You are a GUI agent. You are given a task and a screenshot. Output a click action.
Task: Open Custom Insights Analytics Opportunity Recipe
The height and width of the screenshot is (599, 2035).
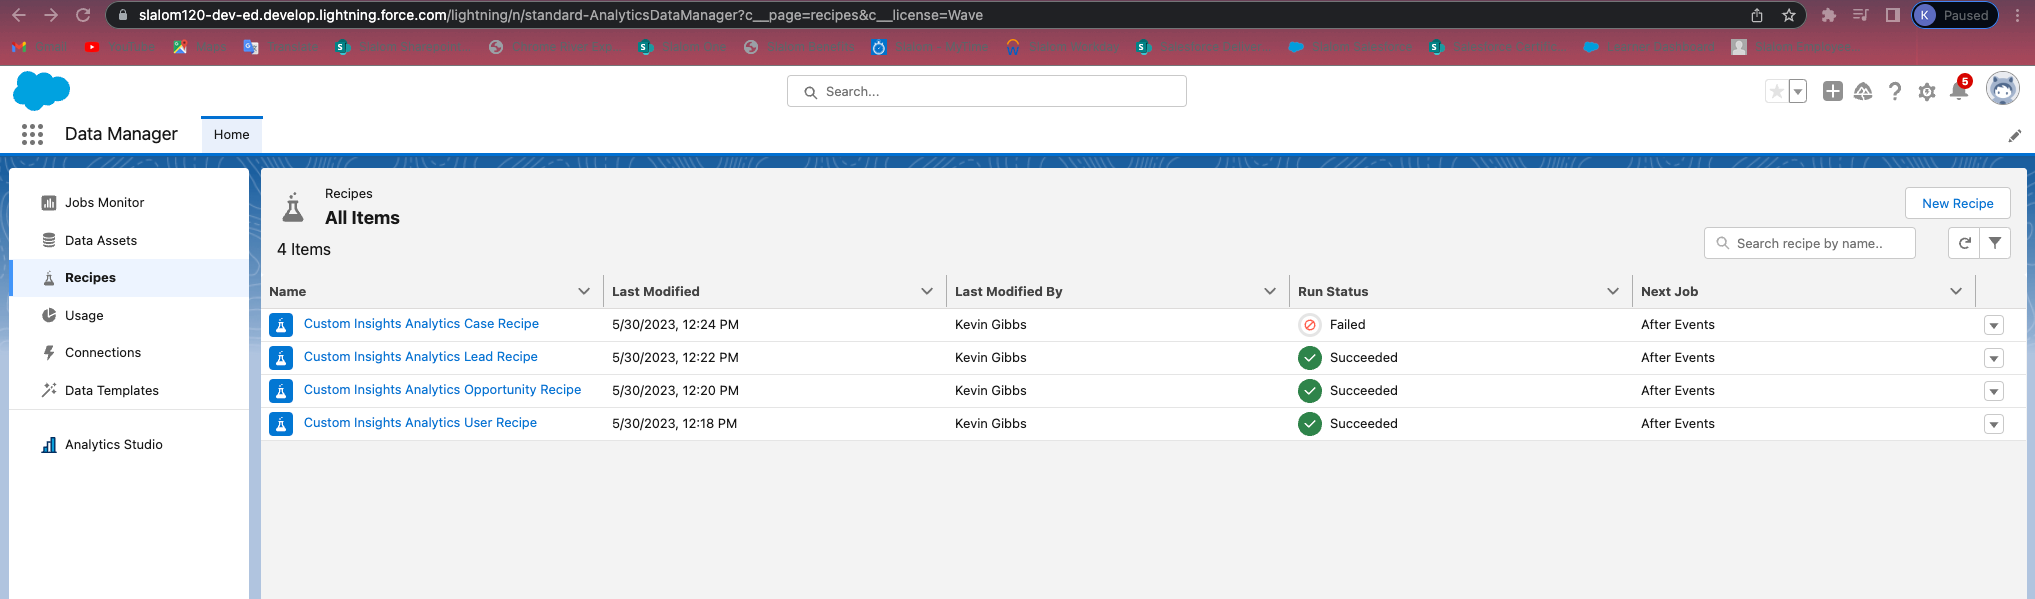442,390
